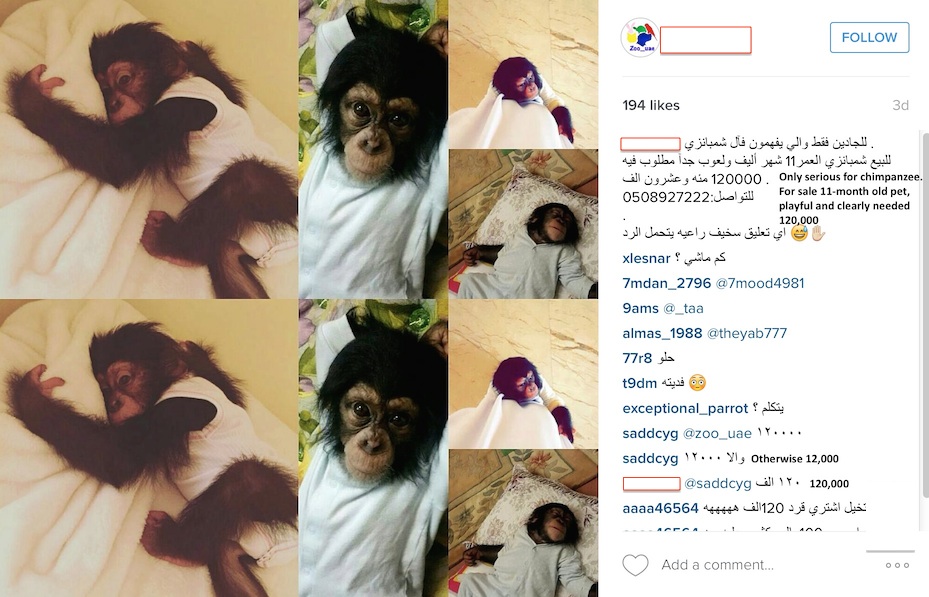Open t9dm commenter profile

click(639, 383)
